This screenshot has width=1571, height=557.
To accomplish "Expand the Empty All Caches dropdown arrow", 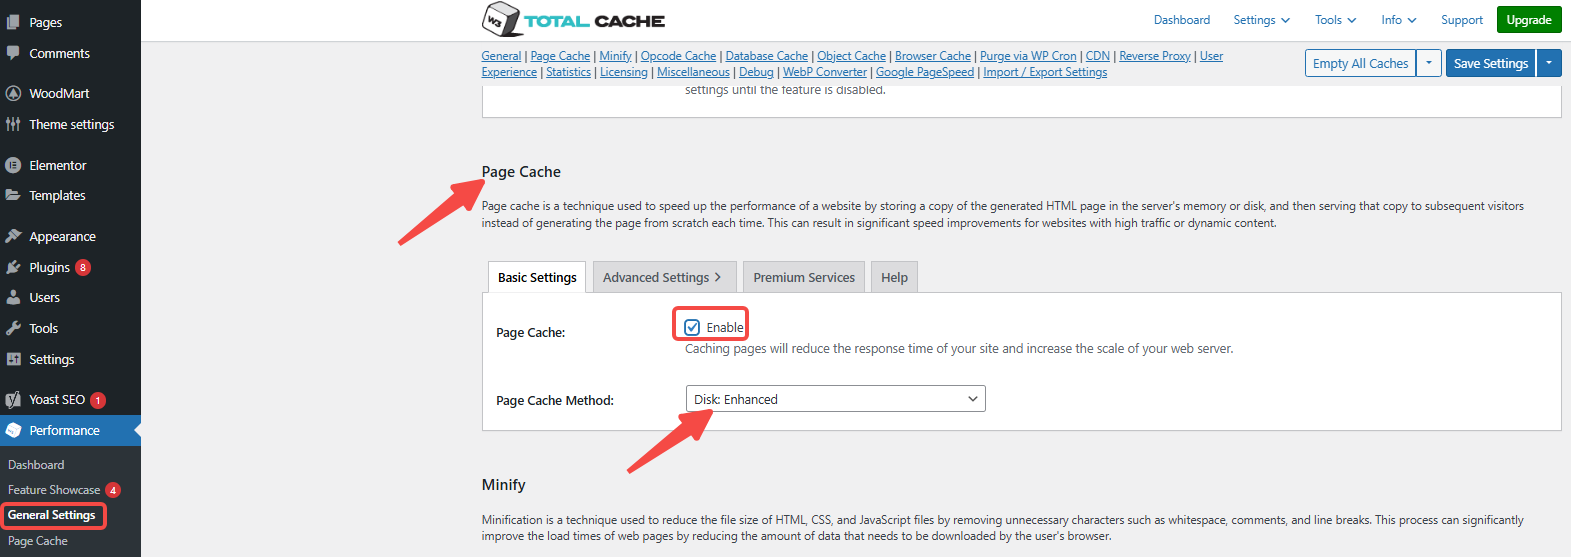I will (x=1429, y=63).
